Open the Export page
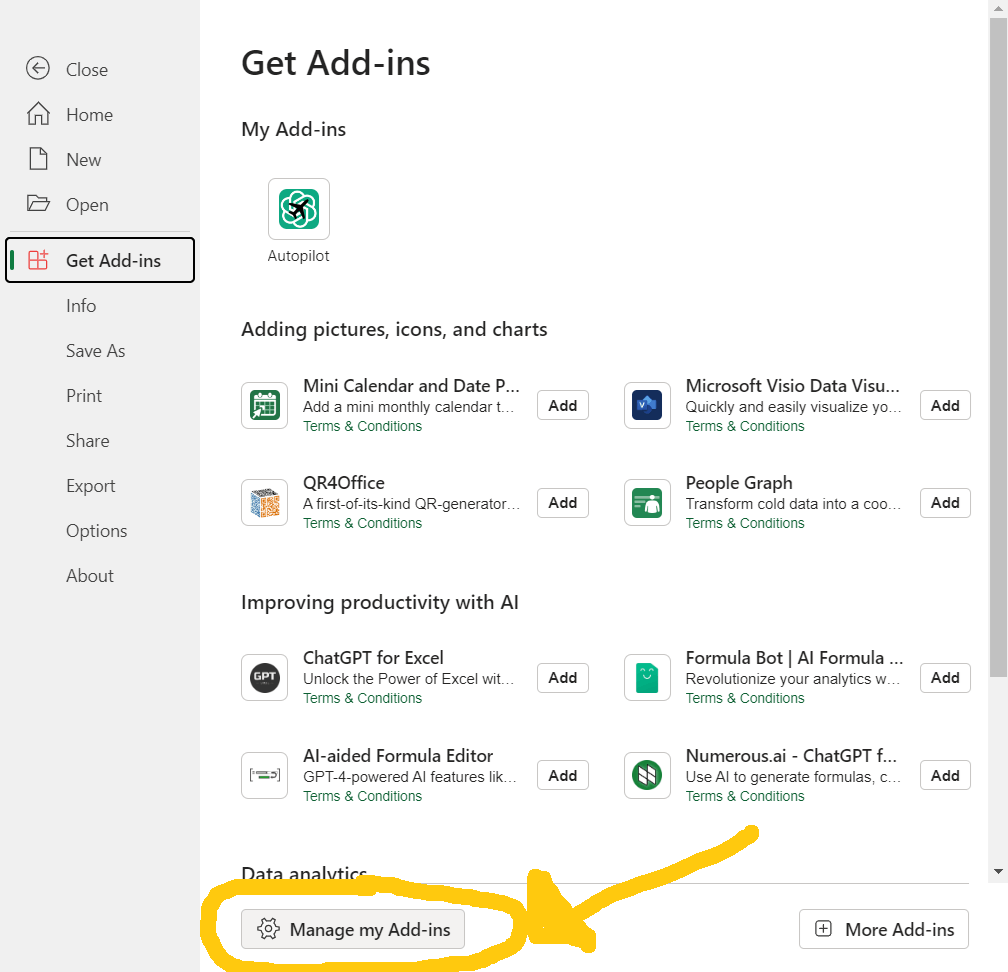 (91, 485)
